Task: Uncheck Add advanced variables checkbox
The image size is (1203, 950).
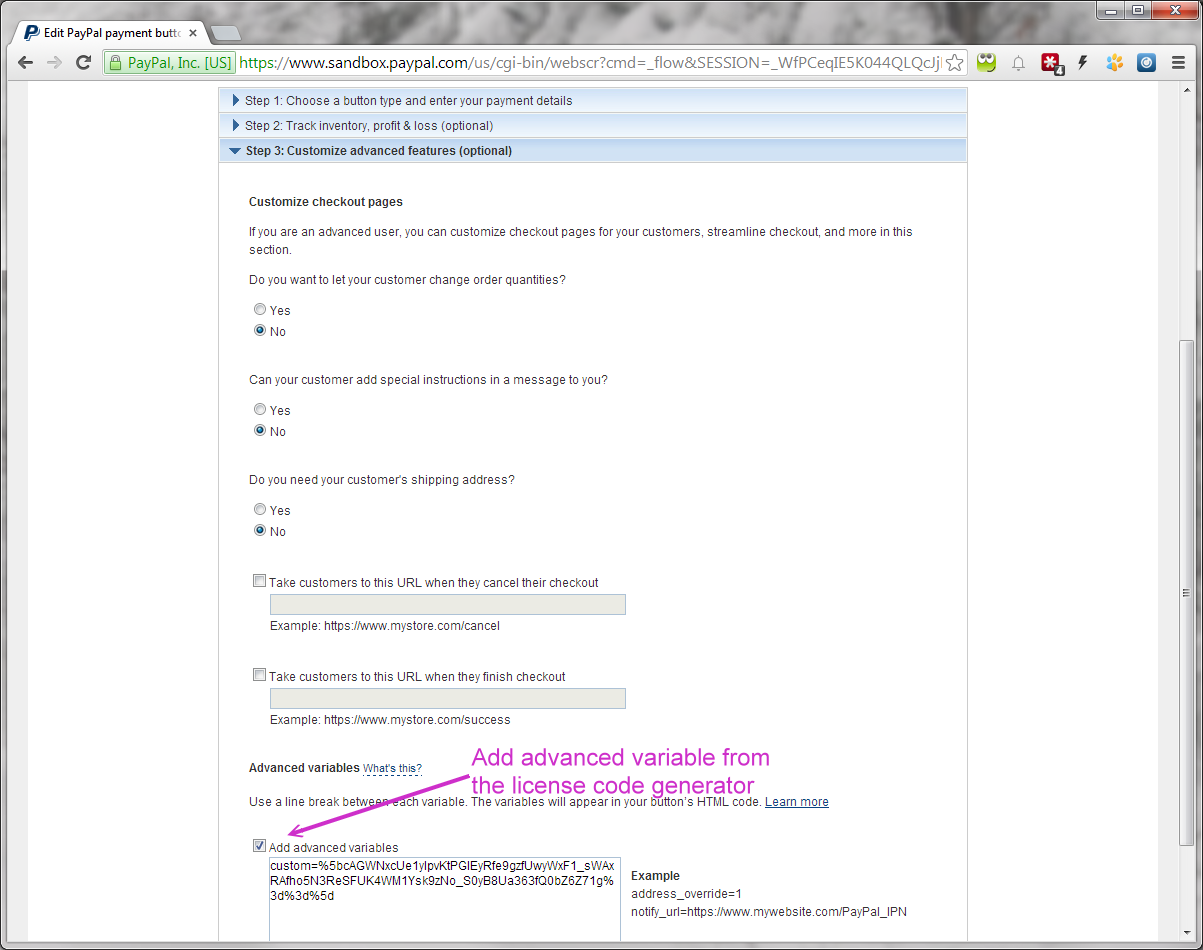Action: click(x=260, y=846)
